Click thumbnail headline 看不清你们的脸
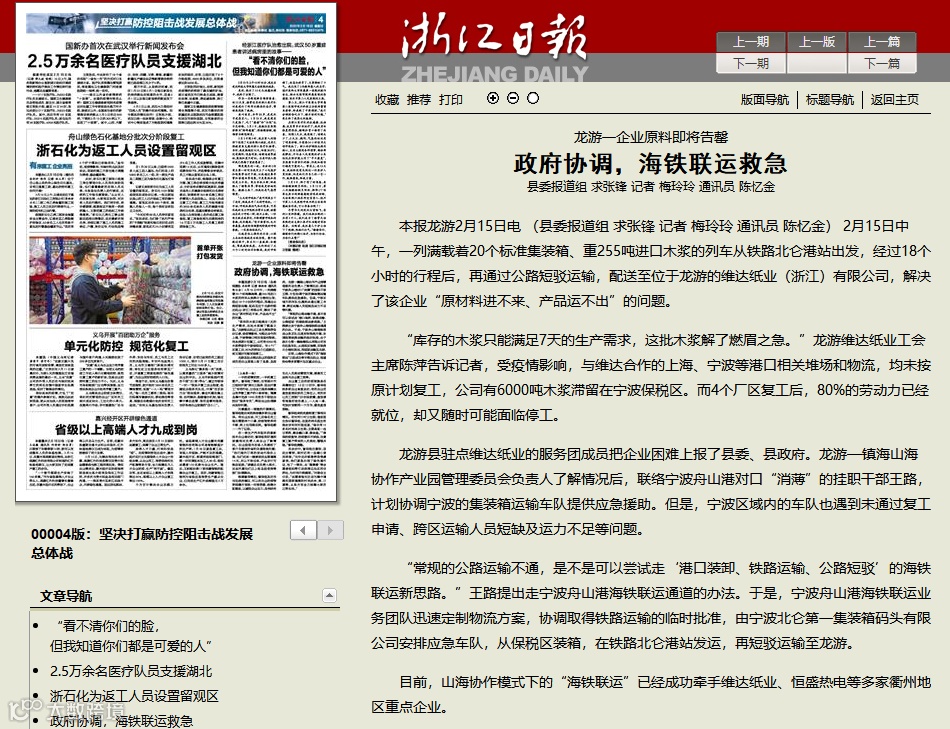The width and height of the screenshot is (950, 729). pos(279,65)
